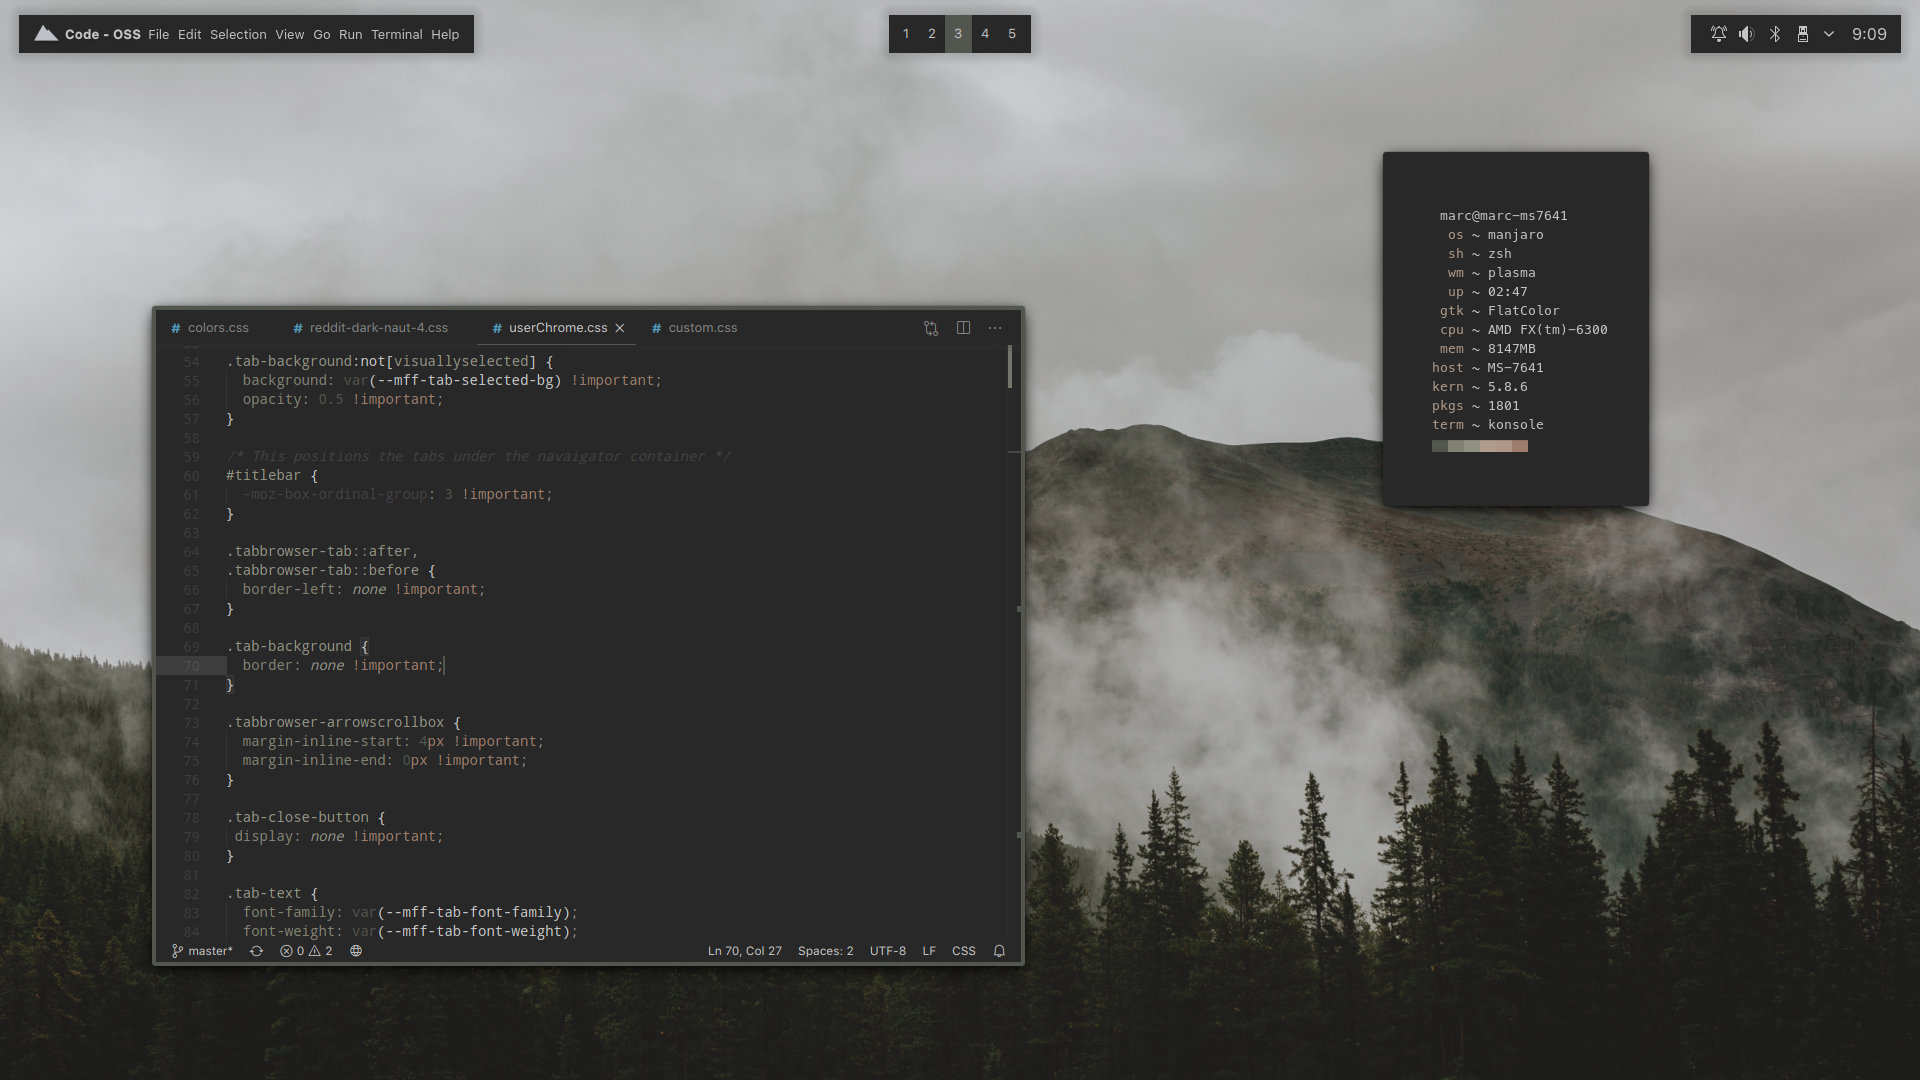The width and height of the screenshot is (1920, 1080).
Task: Click the volume/speaker icon in system tray
Action: point(1746,34)
